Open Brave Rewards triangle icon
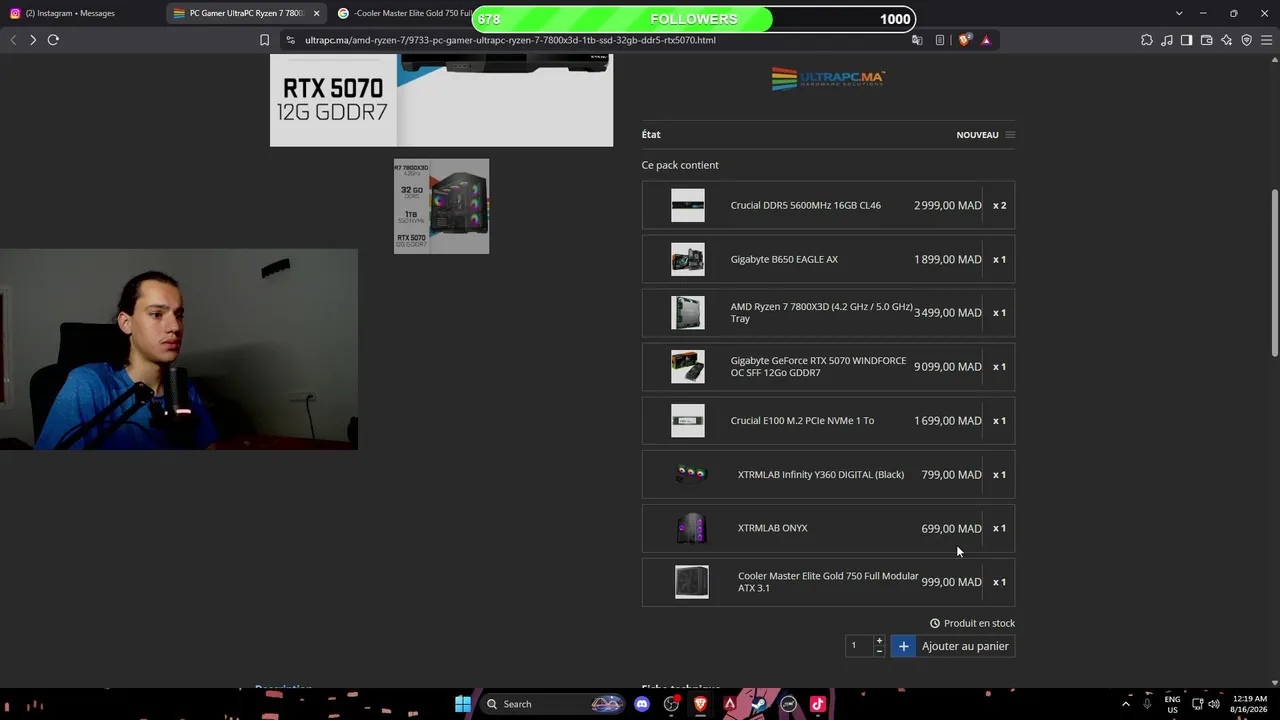The image size is (1280, 720). coord(986,40)
